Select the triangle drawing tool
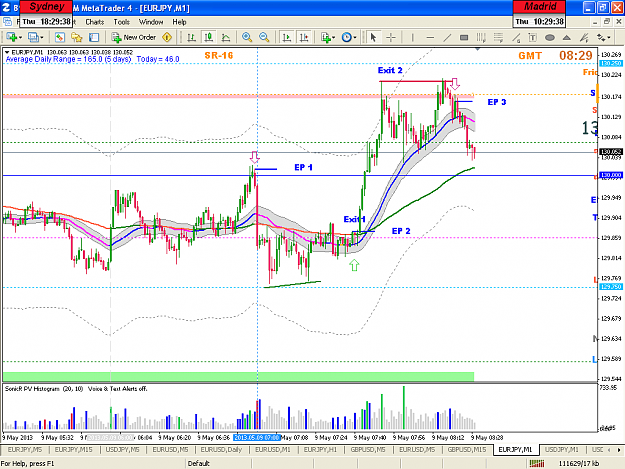The height and width of the screenshot is (469, 625). point(566,37)
